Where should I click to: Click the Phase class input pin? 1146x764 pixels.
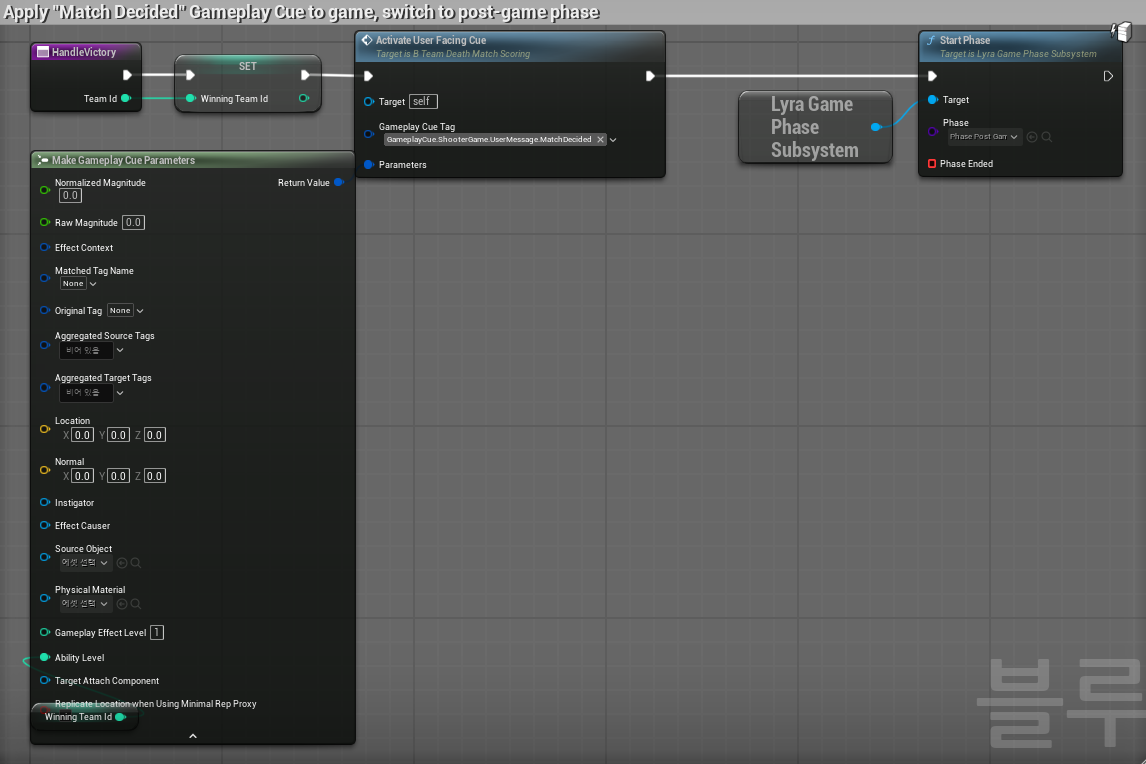point(932,132)
